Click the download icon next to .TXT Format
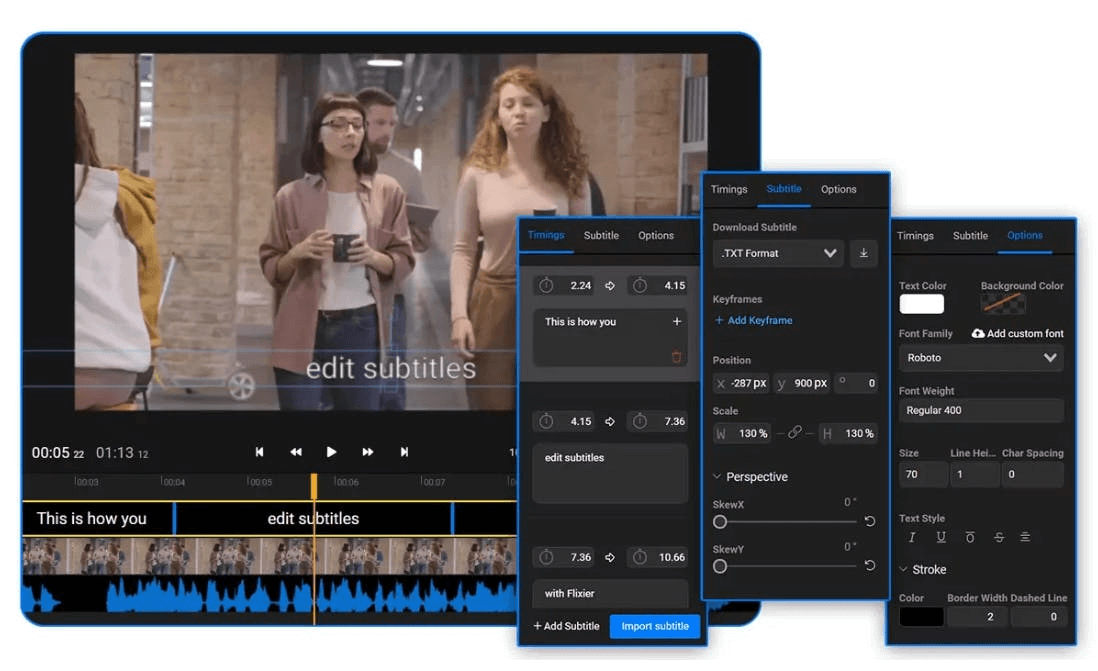The image size is (1098, 671). [x=863, y=253]
